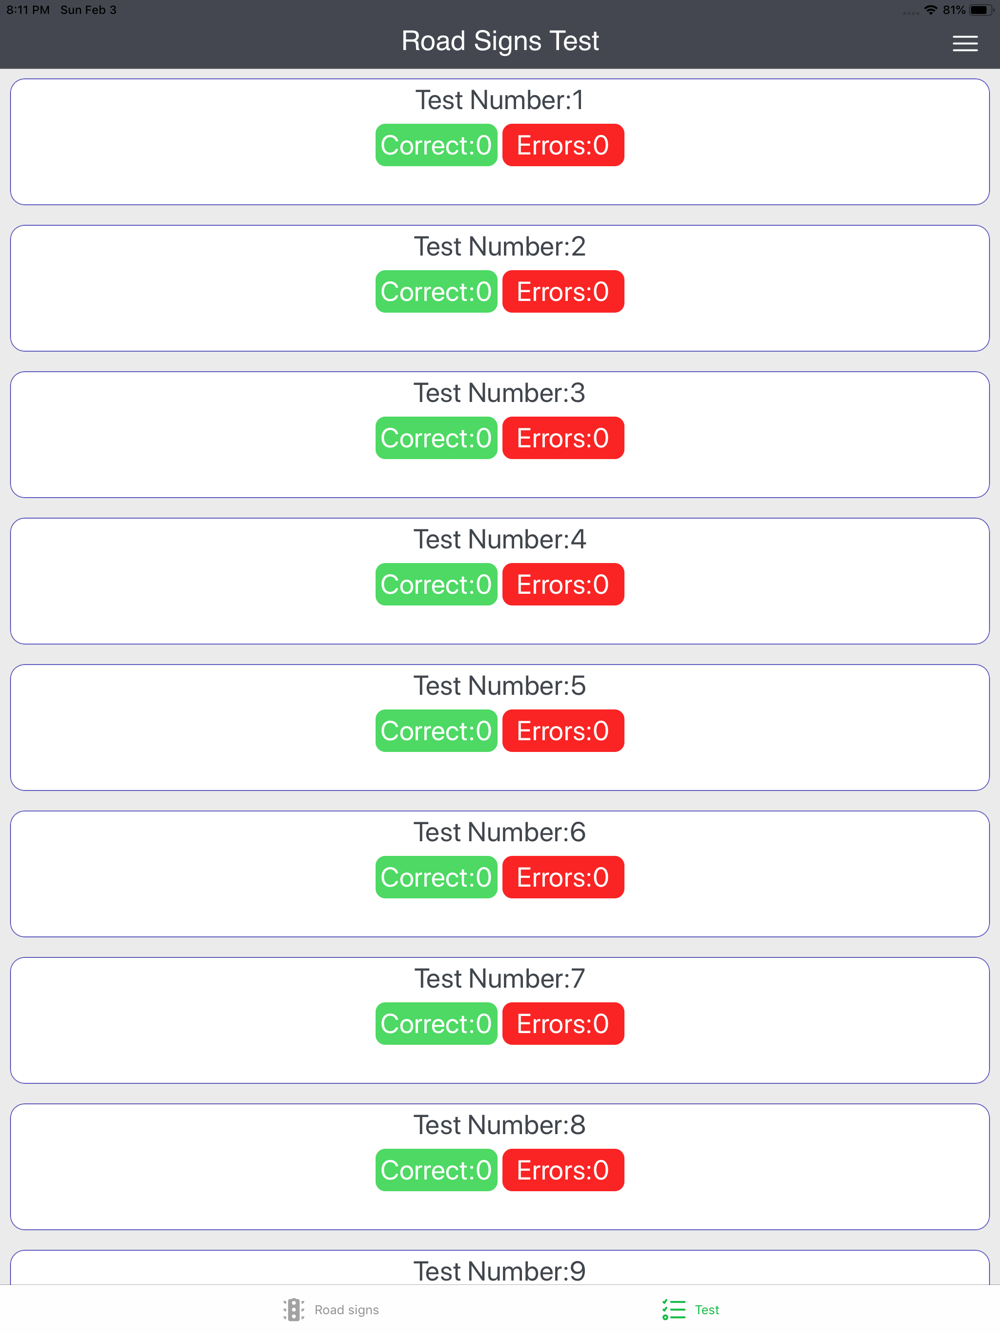Tap the checklist Test icon
The image size is (1000, 1334).
pos(674,1309)
